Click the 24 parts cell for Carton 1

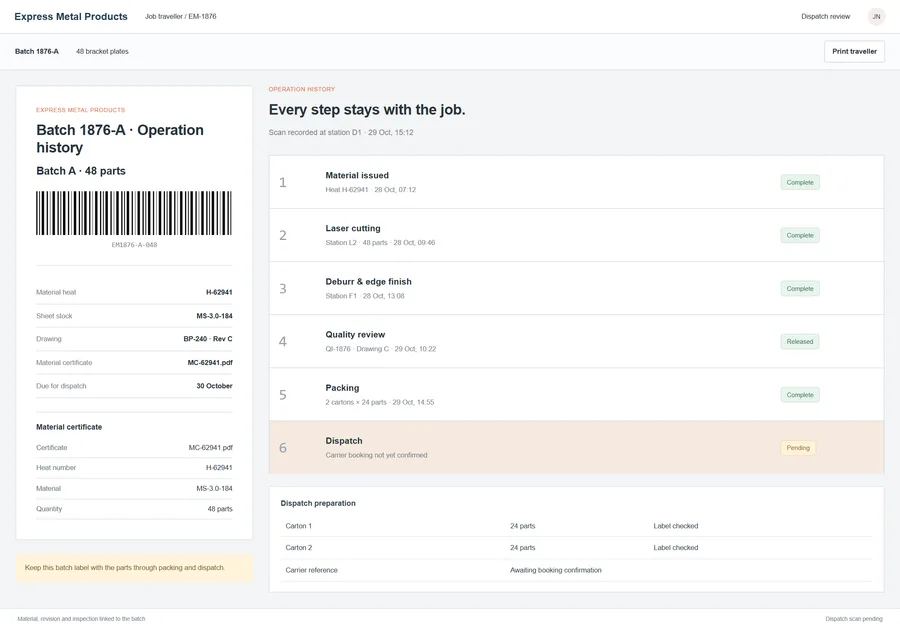pyautogui.click(x=522, y=526)
